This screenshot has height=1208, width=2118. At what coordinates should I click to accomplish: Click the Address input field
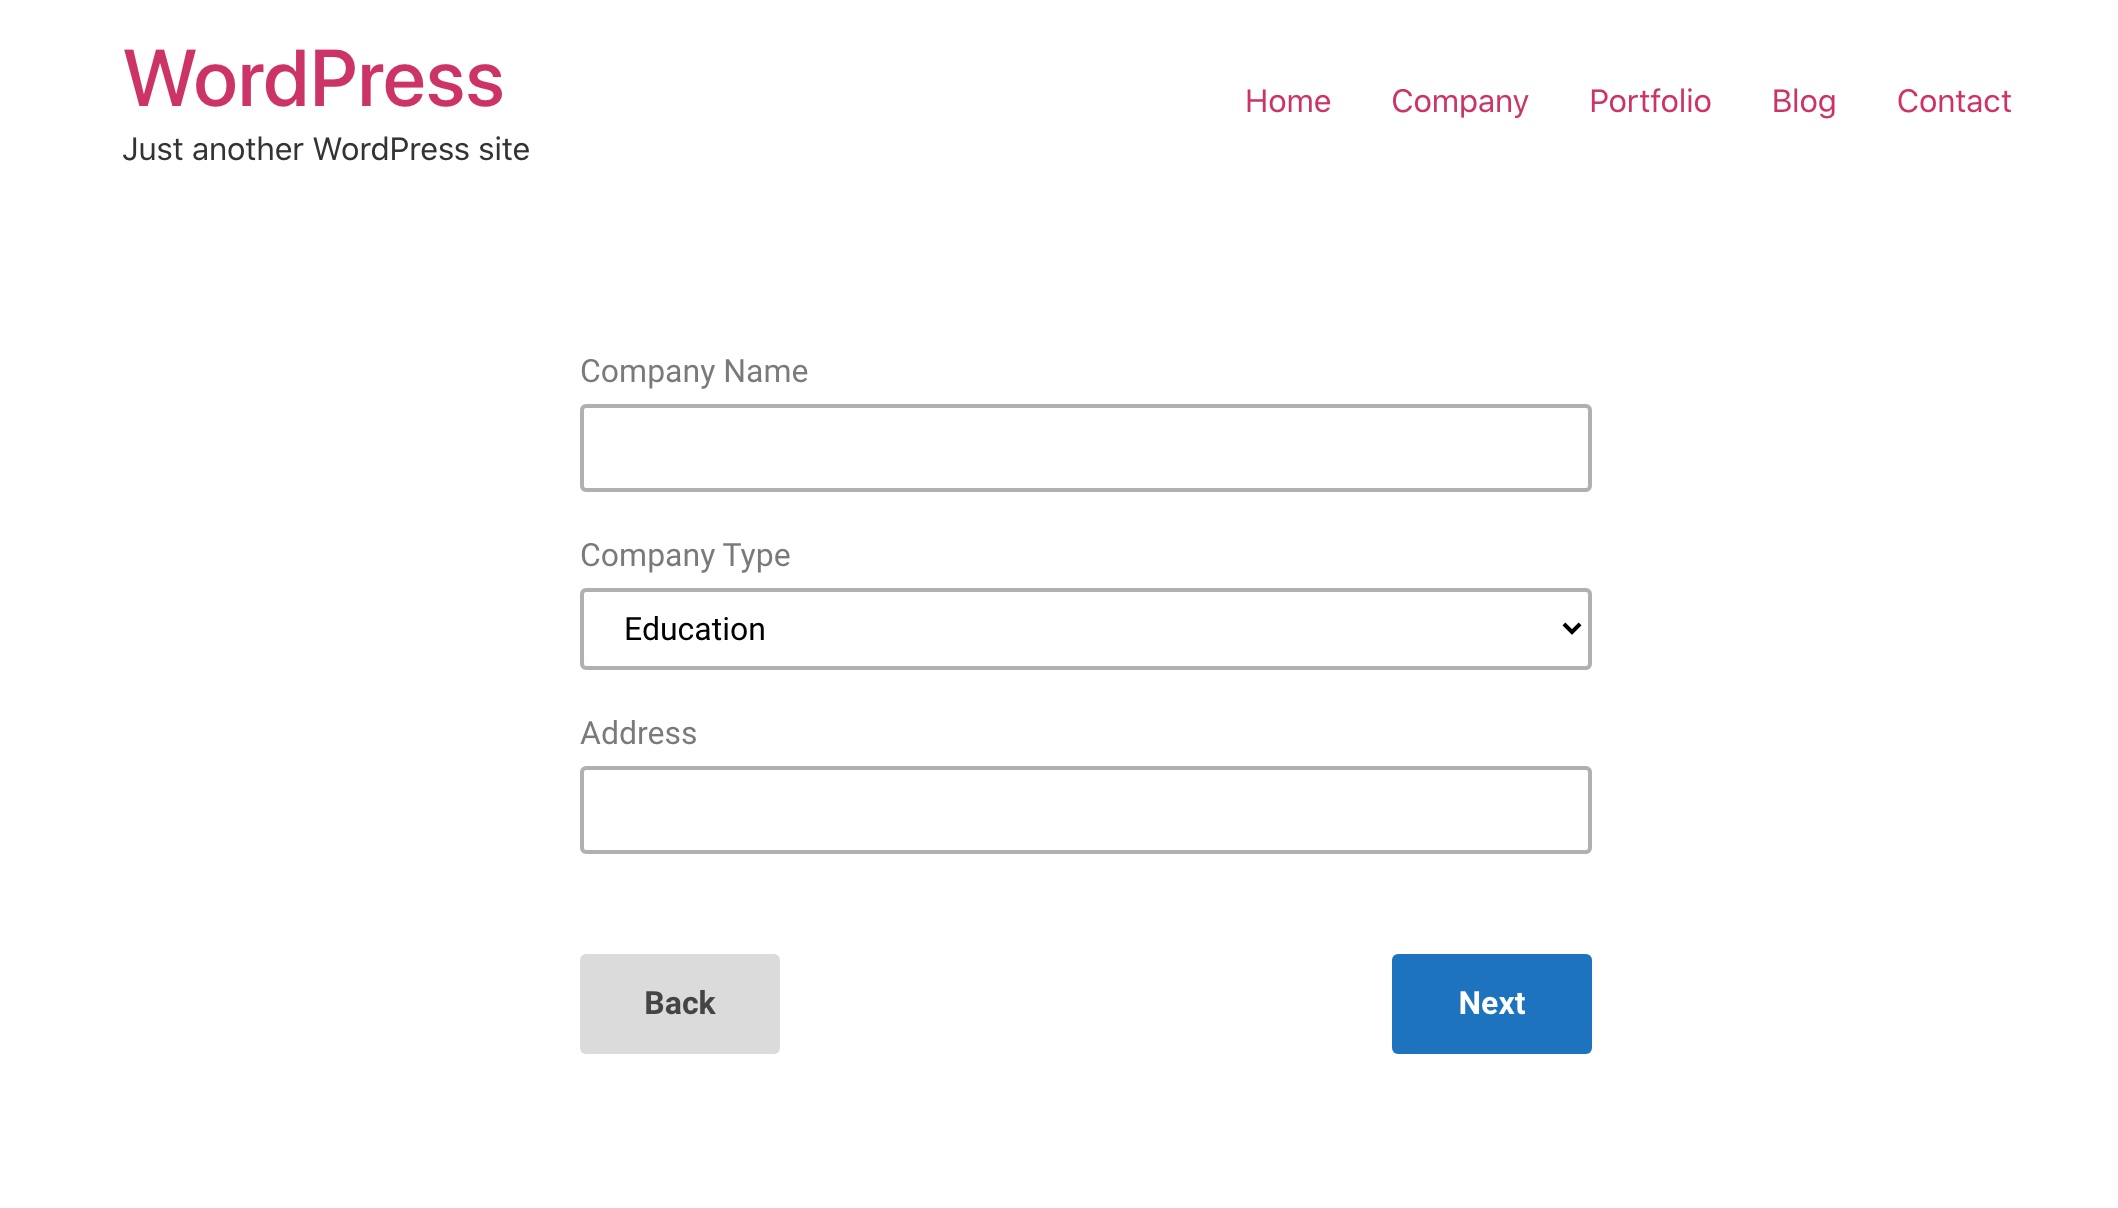1087,809
